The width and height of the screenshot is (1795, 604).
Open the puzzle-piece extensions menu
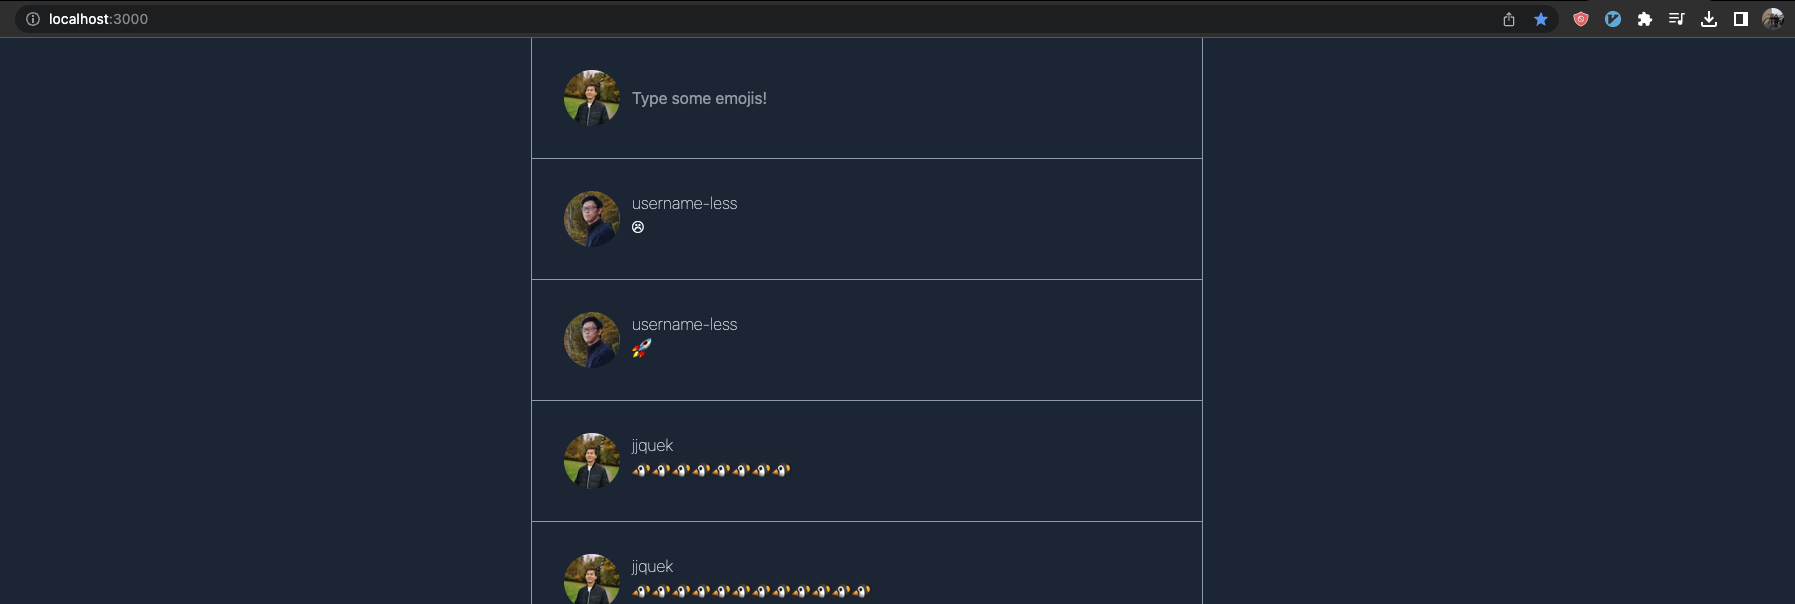click(1645, 19)
